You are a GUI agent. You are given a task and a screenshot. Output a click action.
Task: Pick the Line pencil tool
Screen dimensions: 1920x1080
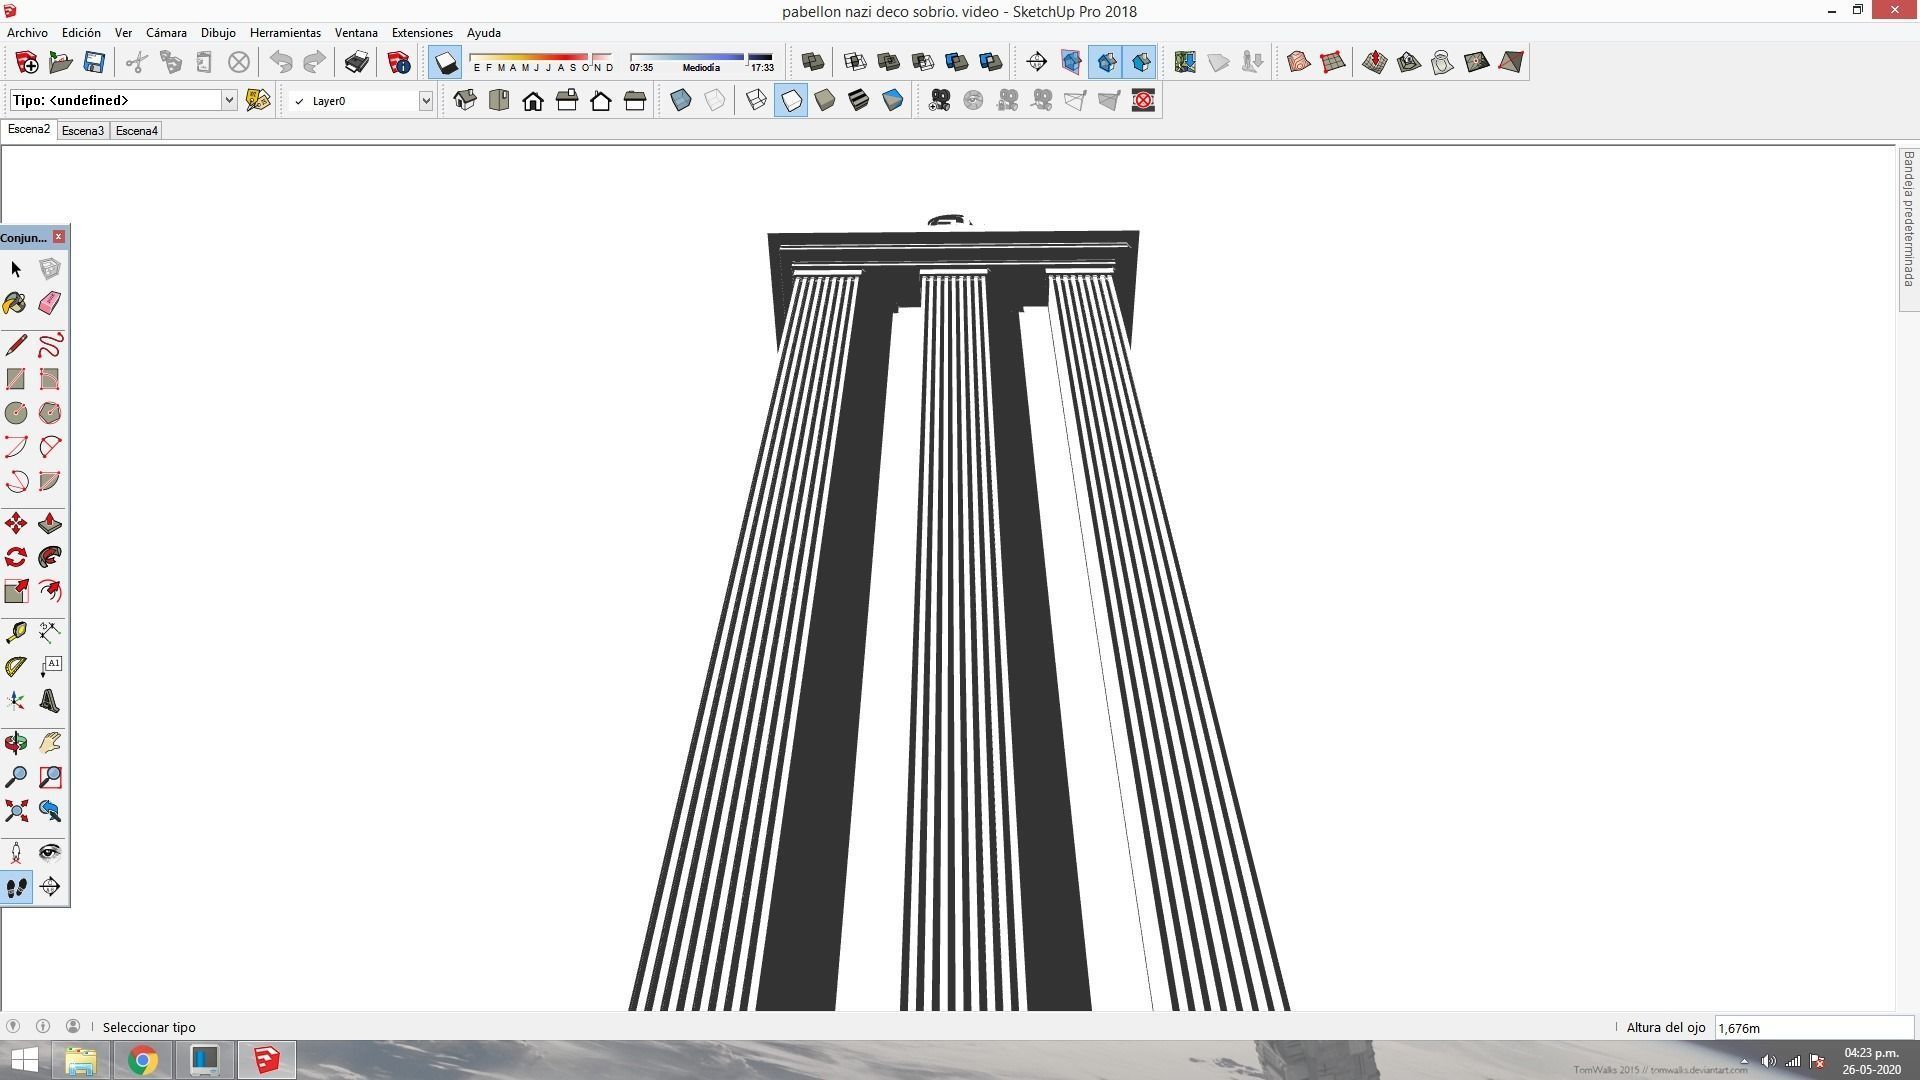point(15,346)
